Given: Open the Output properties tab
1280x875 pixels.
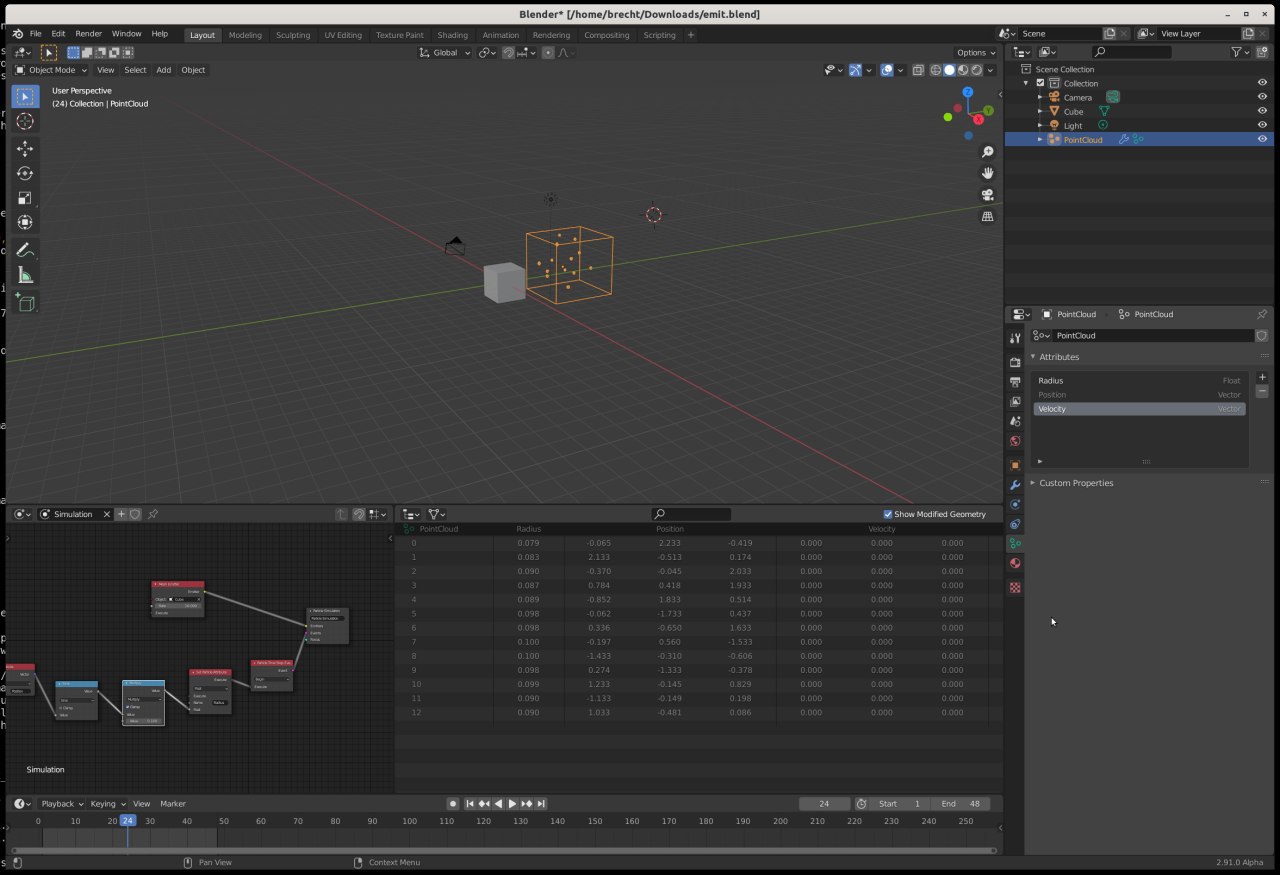Looking at the screenshot, I should point(1015,382).
